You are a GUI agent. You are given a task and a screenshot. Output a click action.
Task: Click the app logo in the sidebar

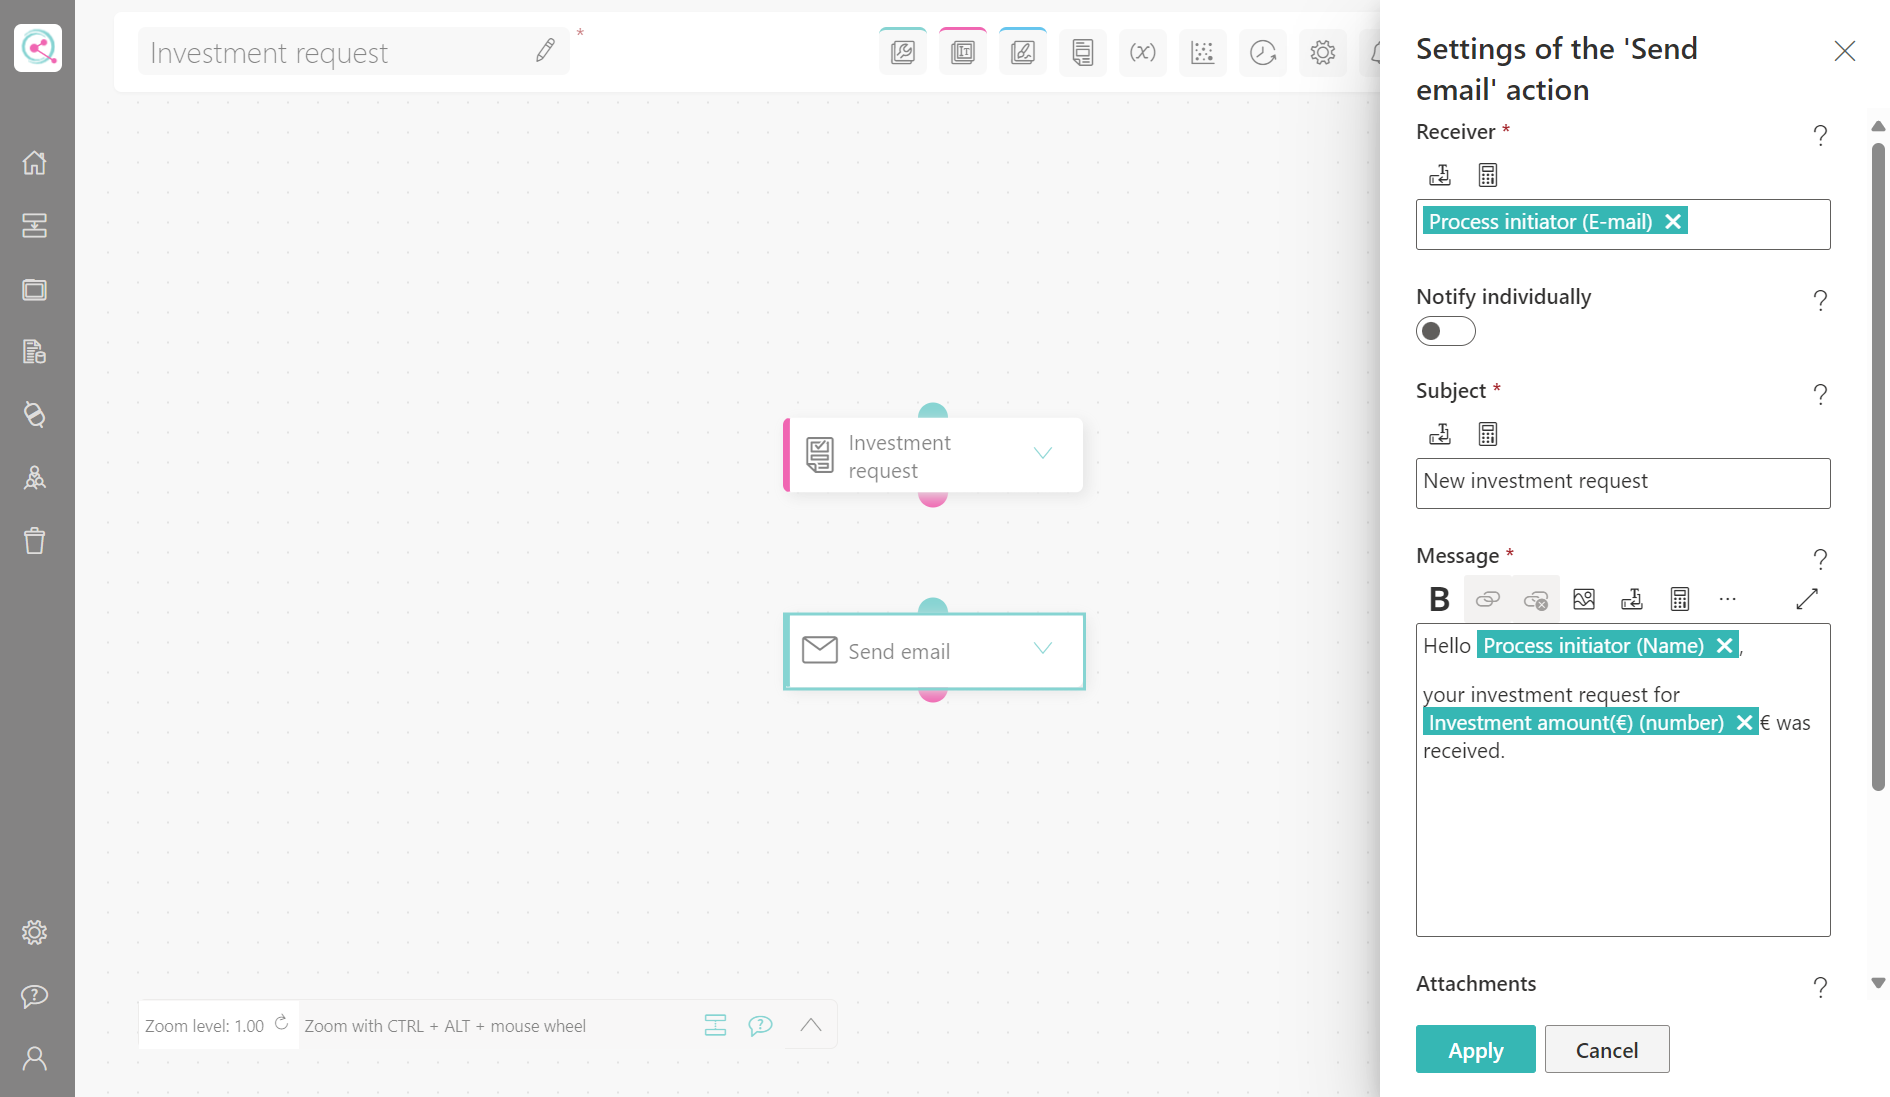point(38,48)
